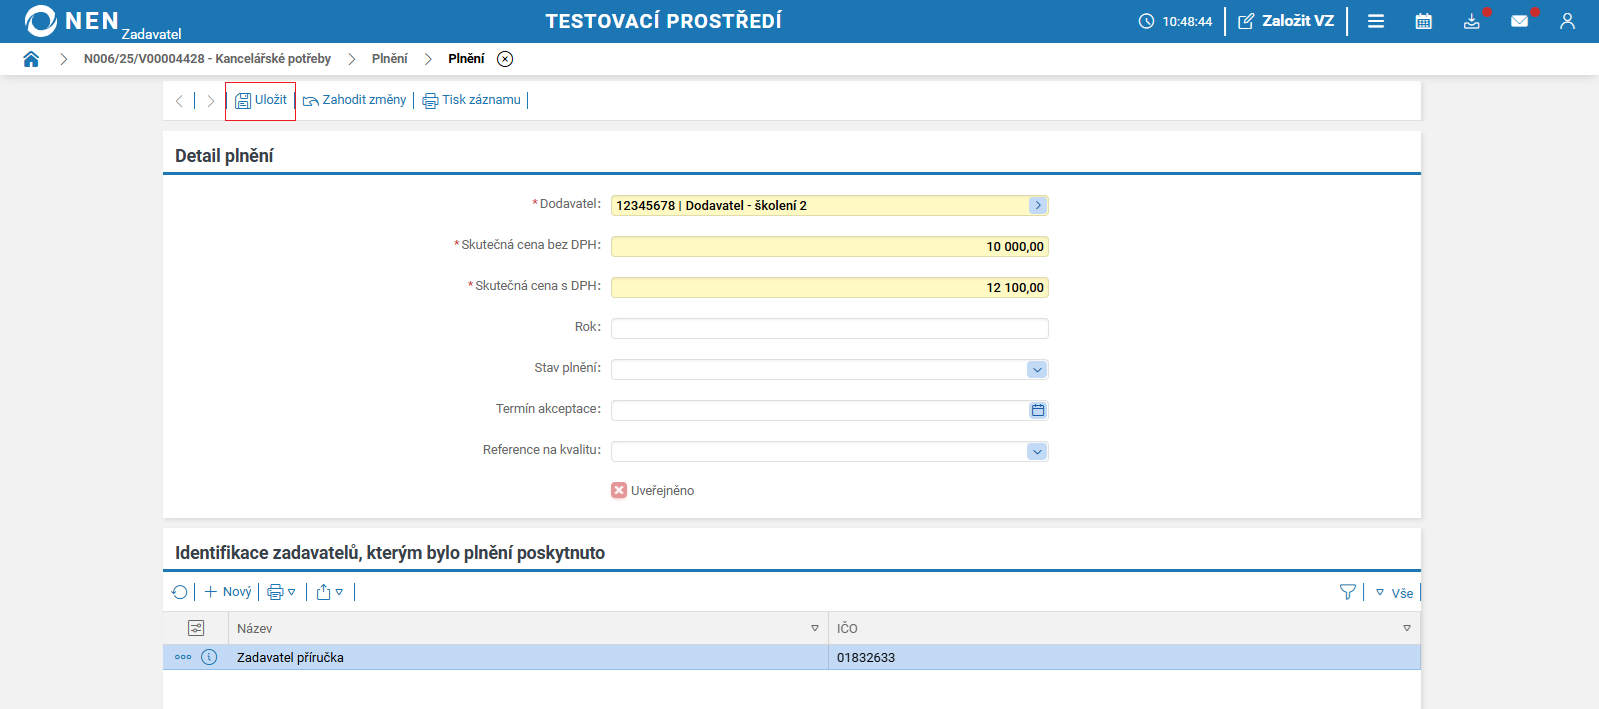This screenshot has width=1599, height=709.
Task: Expand Stav plnění dropdown
Action: click(1037, 369)
